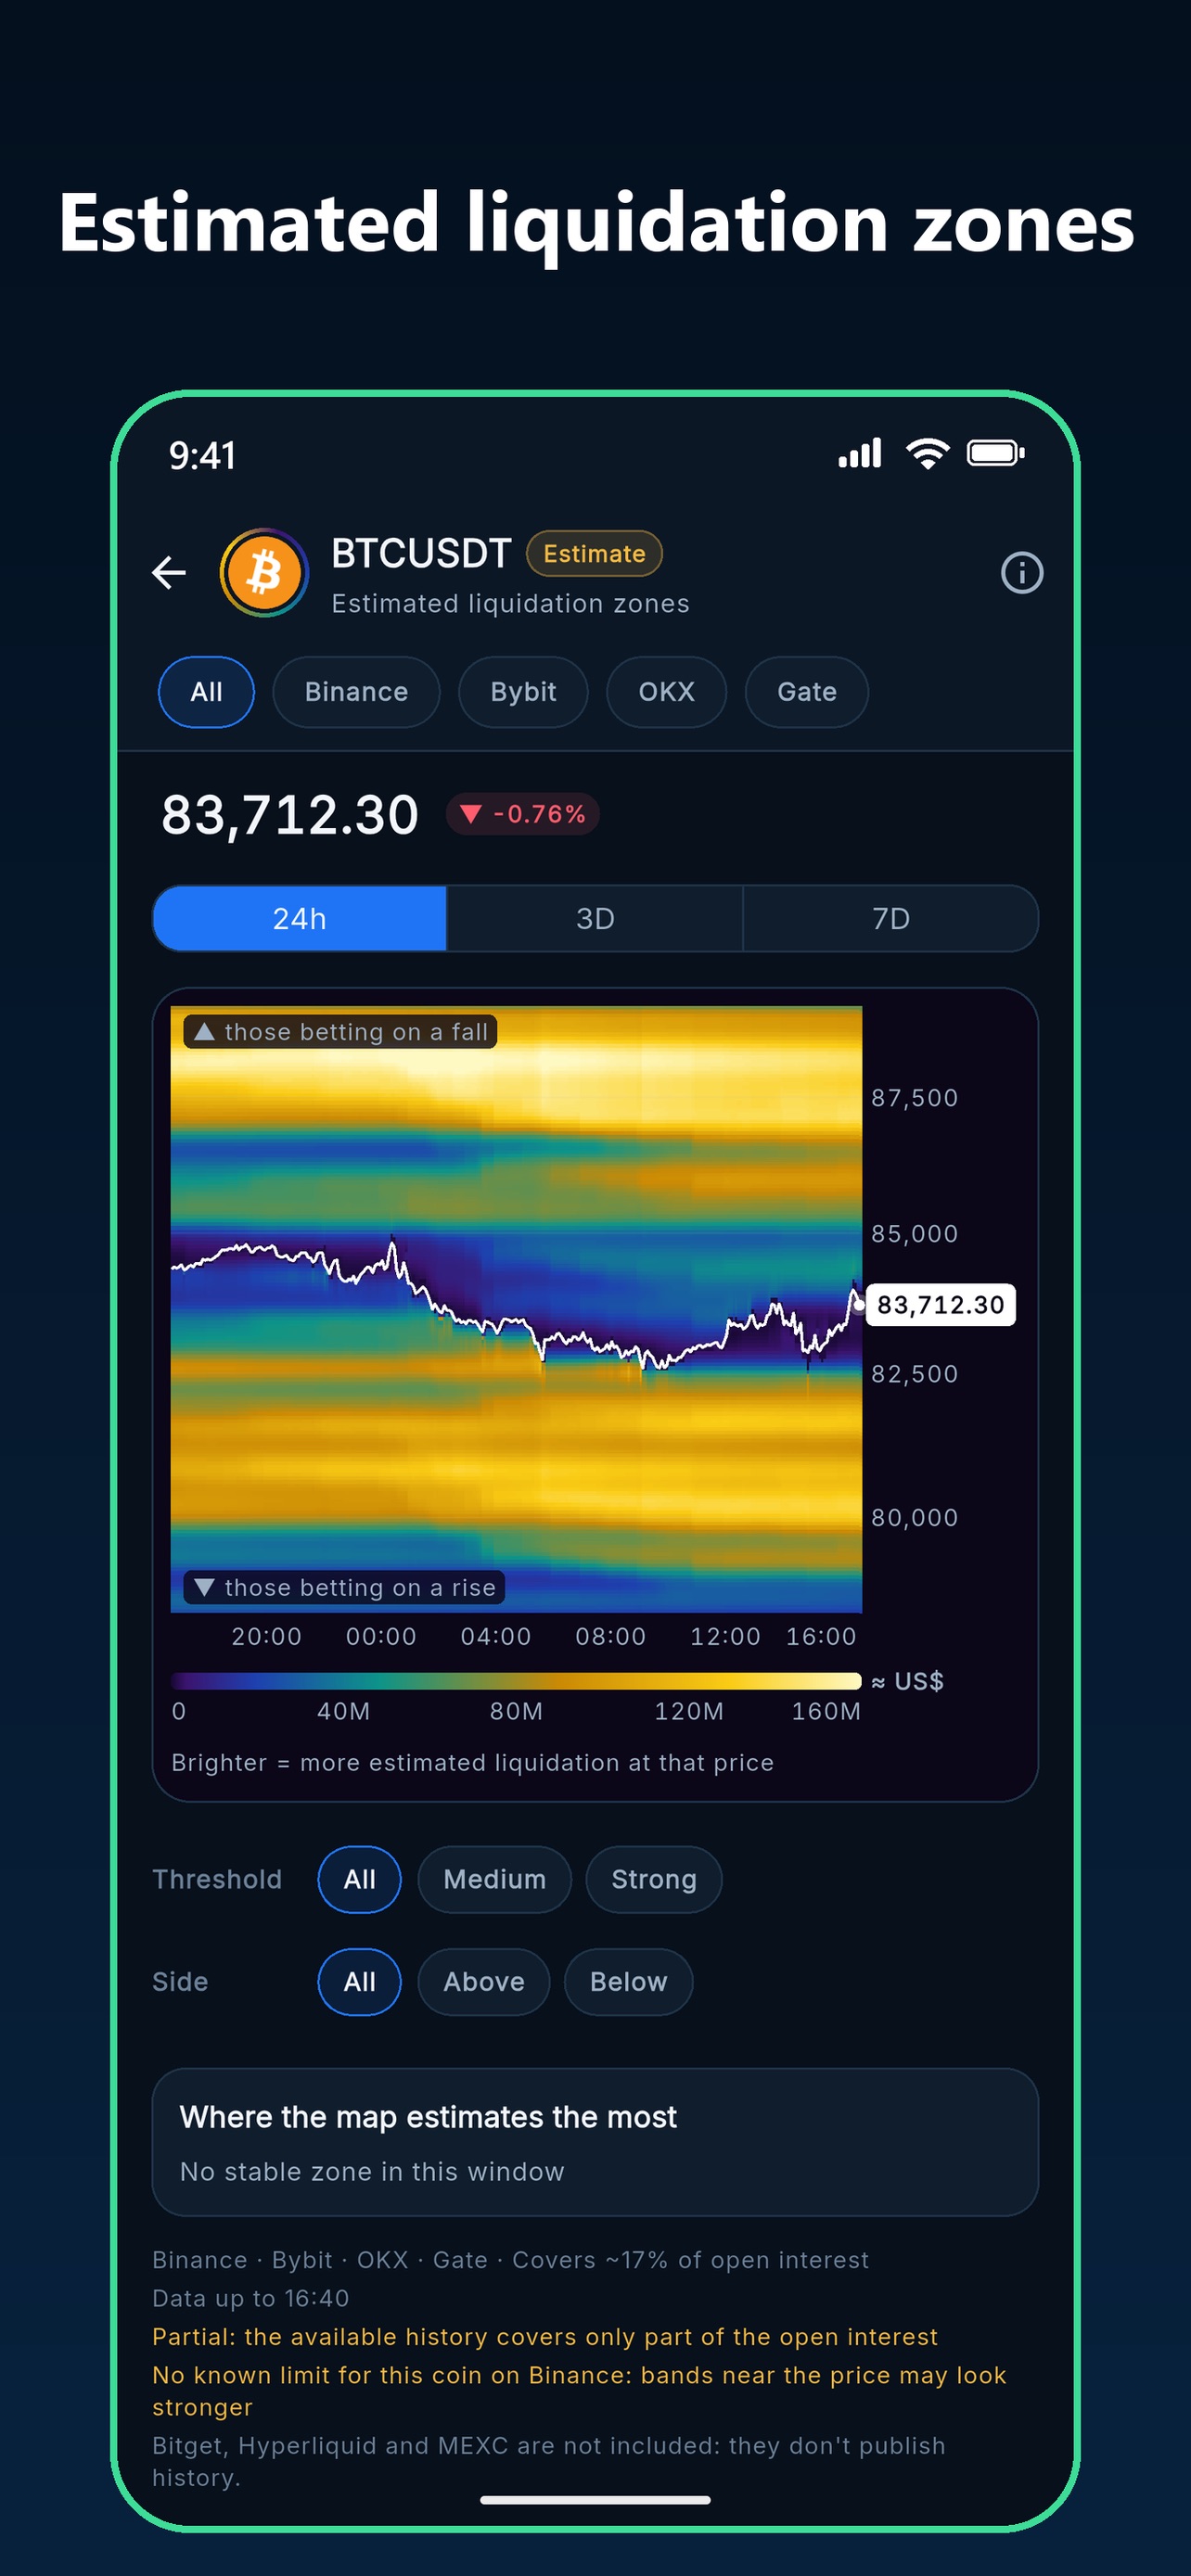Set Side filter to Below
The width and height of the screenshot is (1191, 2576).
point(628,1982)
